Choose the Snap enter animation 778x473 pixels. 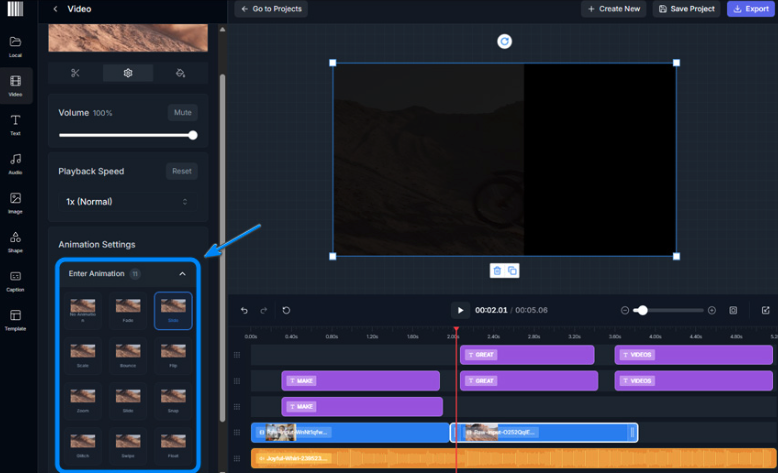click(x=173, y=401)
